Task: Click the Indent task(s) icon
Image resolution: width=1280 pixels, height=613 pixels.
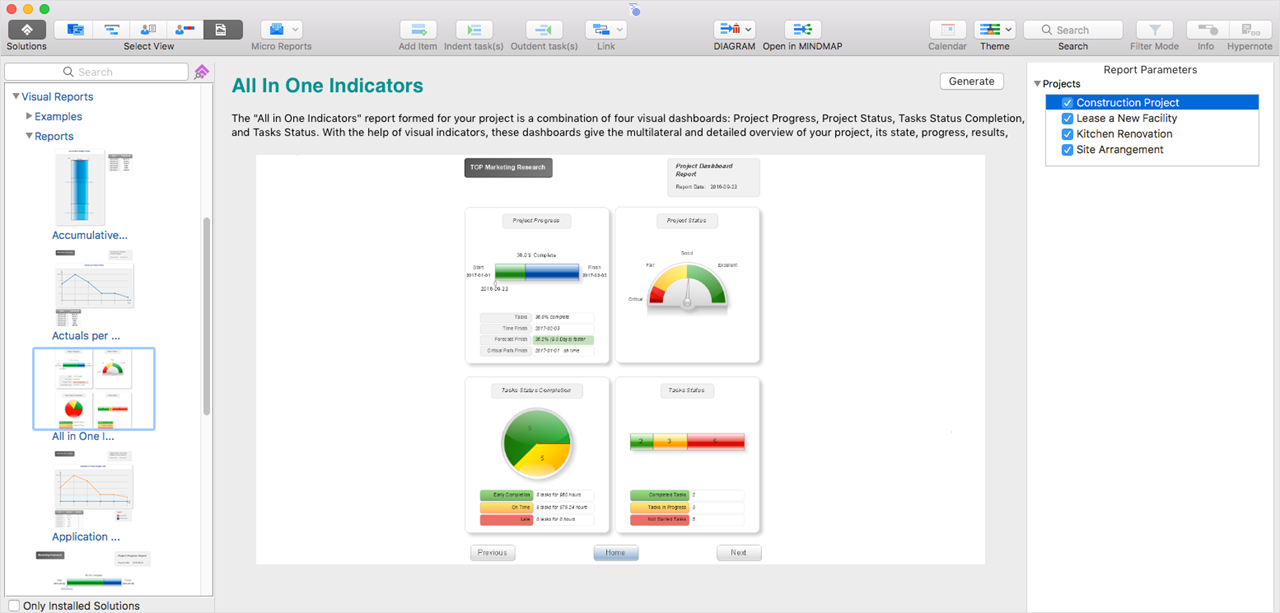Action: pos(474,30)
